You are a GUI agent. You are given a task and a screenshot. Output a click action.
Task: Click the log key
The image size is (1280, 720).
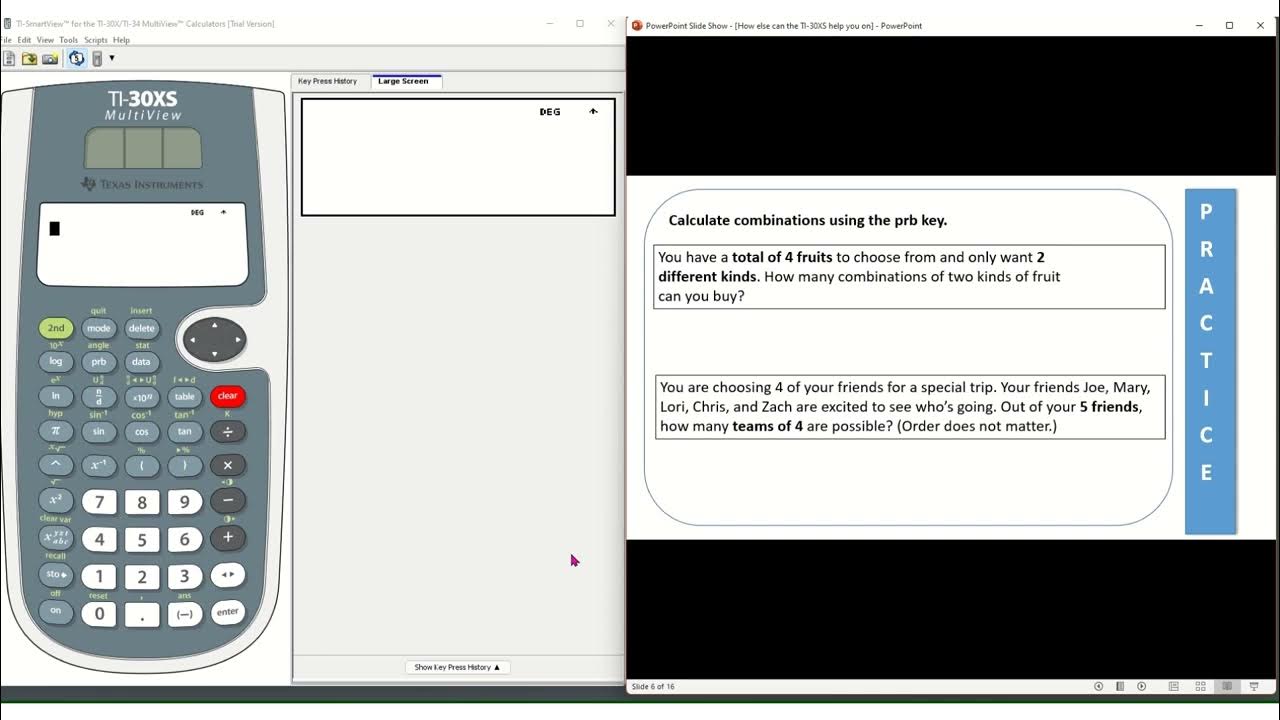(x=56, y=362)
